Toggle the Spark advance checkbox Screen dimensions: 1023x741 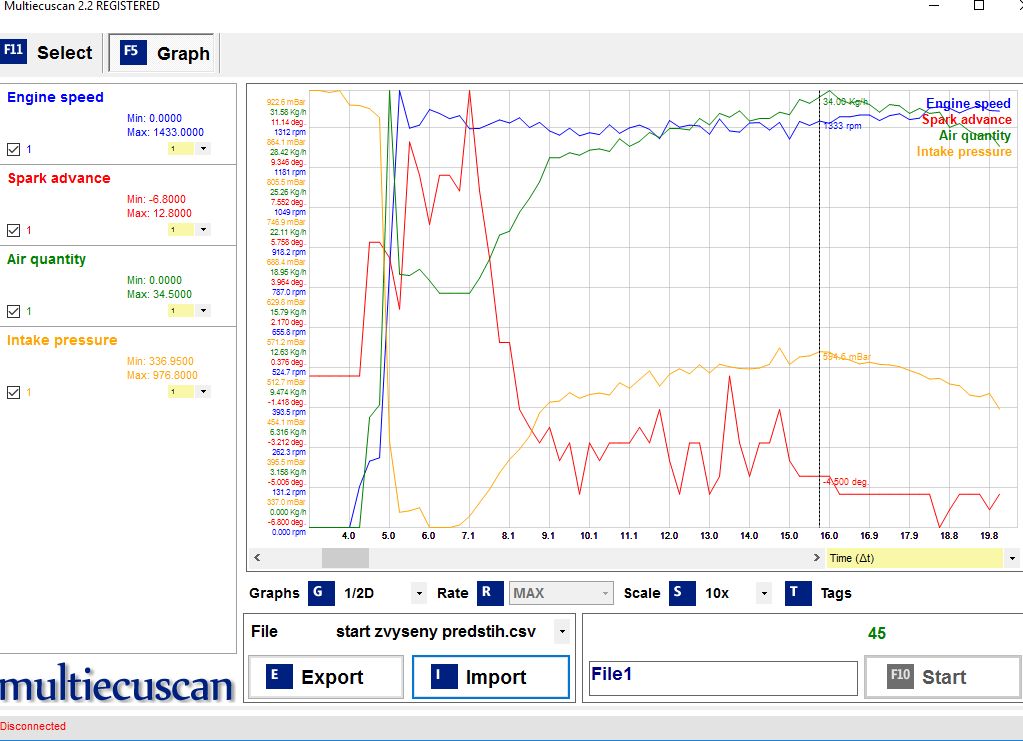(13, 230)
